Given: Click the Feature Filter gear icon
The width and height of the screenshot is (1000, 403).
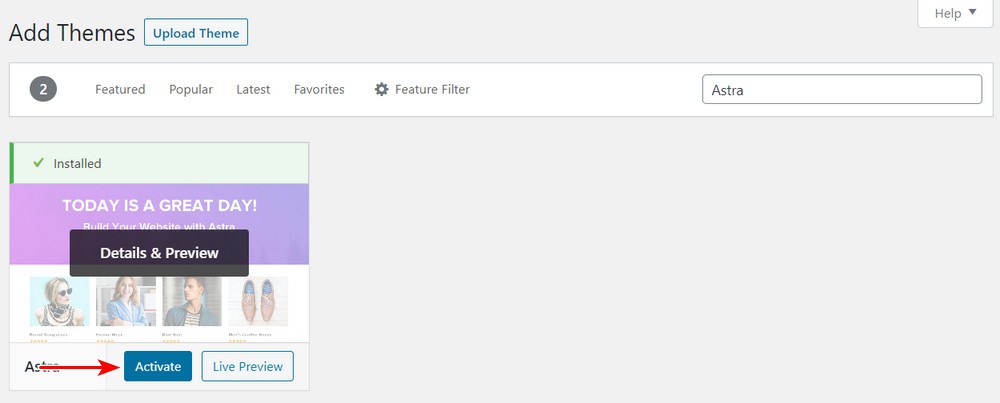Looking at the screenshot, I should [381, 89].
